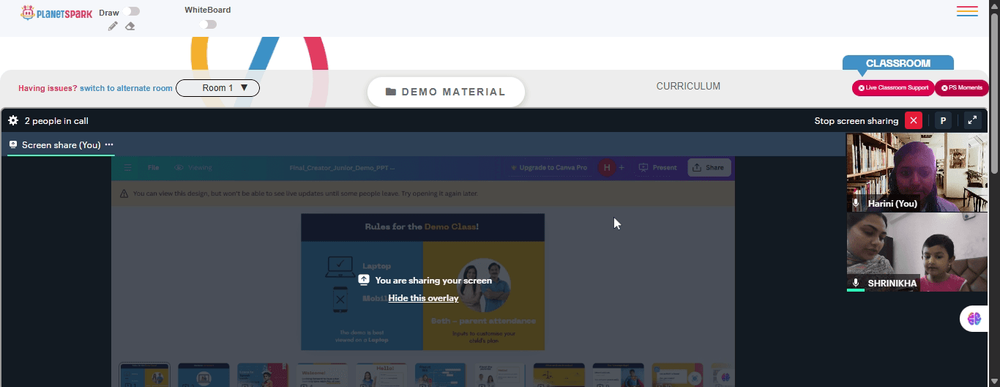
Task: Click the PlanetSpark logo
Action: pos(56,13)
